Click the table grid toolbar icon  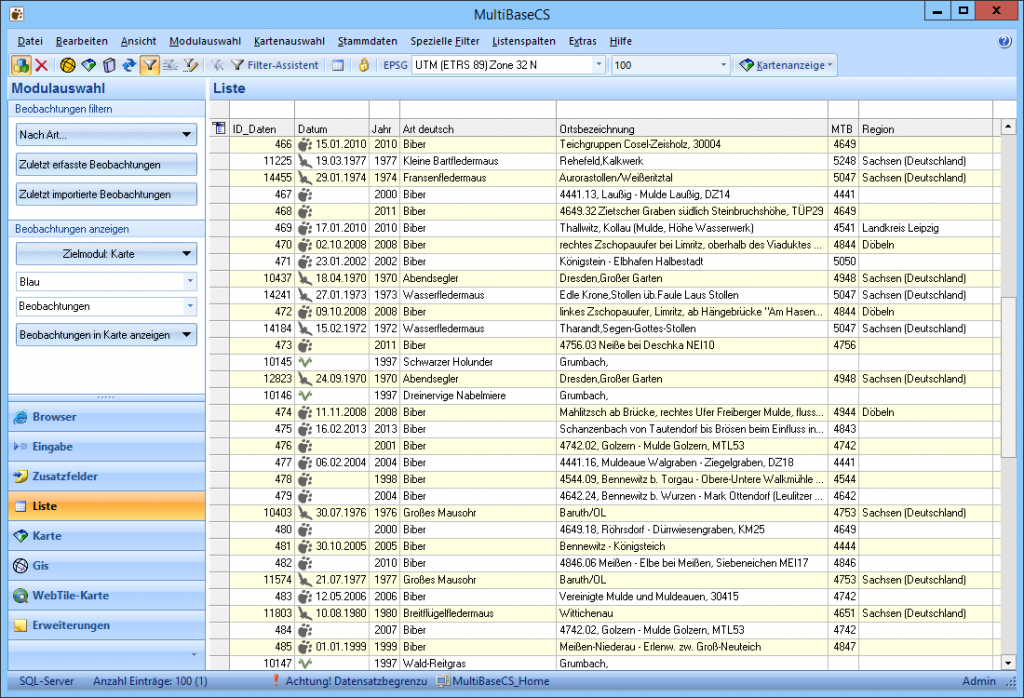(338, 65)
